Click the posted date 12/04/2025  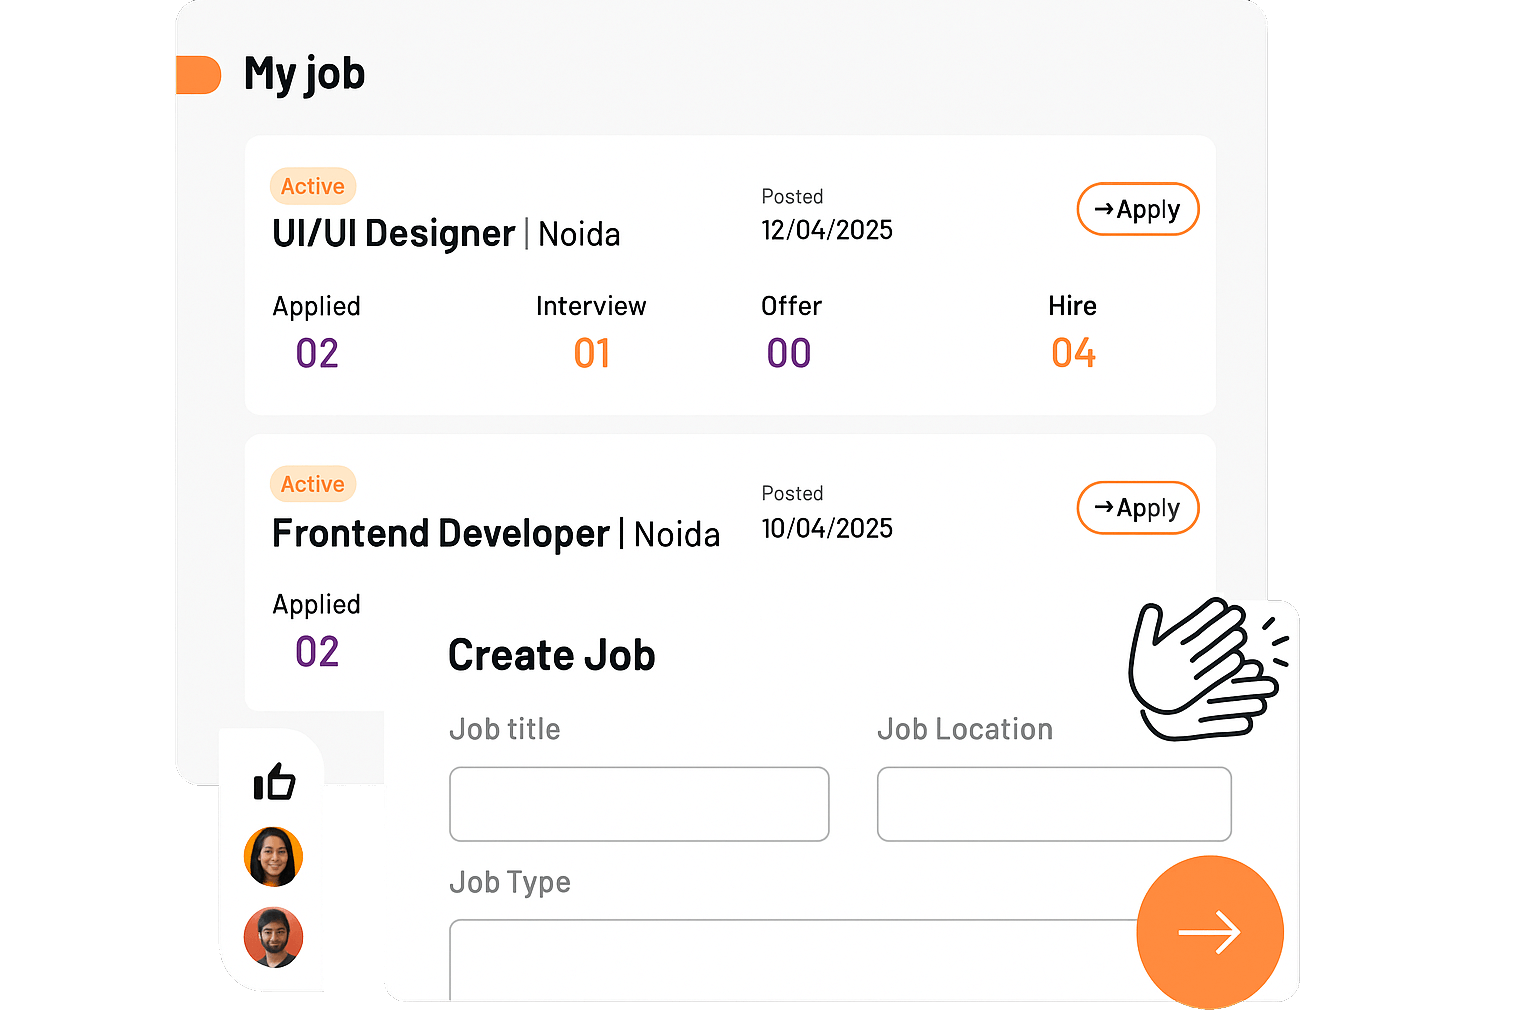pos(827,230)
